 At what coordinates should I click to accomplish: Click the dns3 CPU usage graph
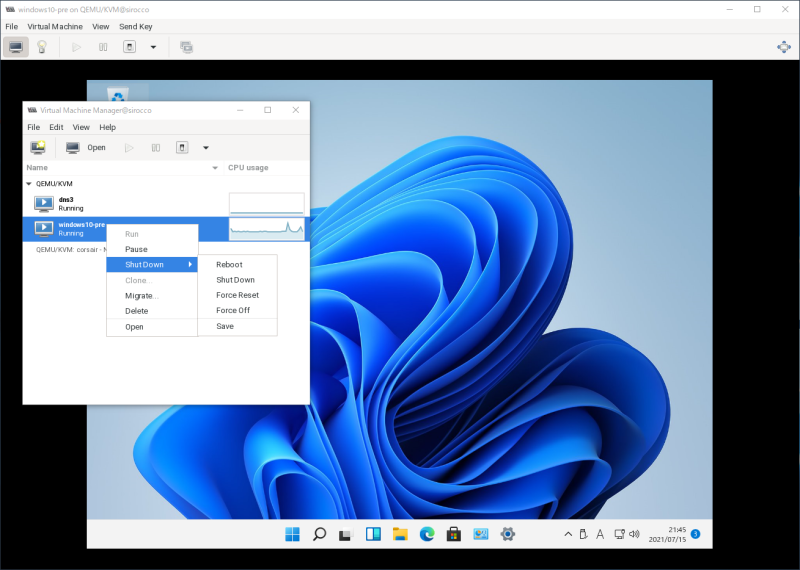coord(267,204)
